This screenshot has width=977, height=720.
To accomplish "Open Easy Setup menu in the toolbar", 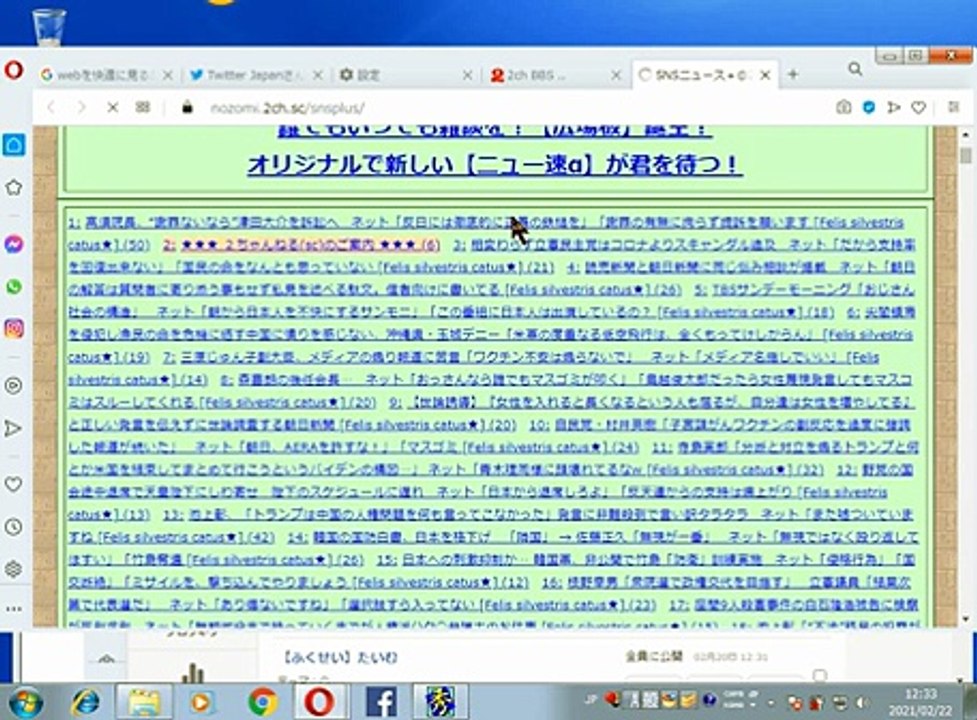I will click(x=953, y=107).
